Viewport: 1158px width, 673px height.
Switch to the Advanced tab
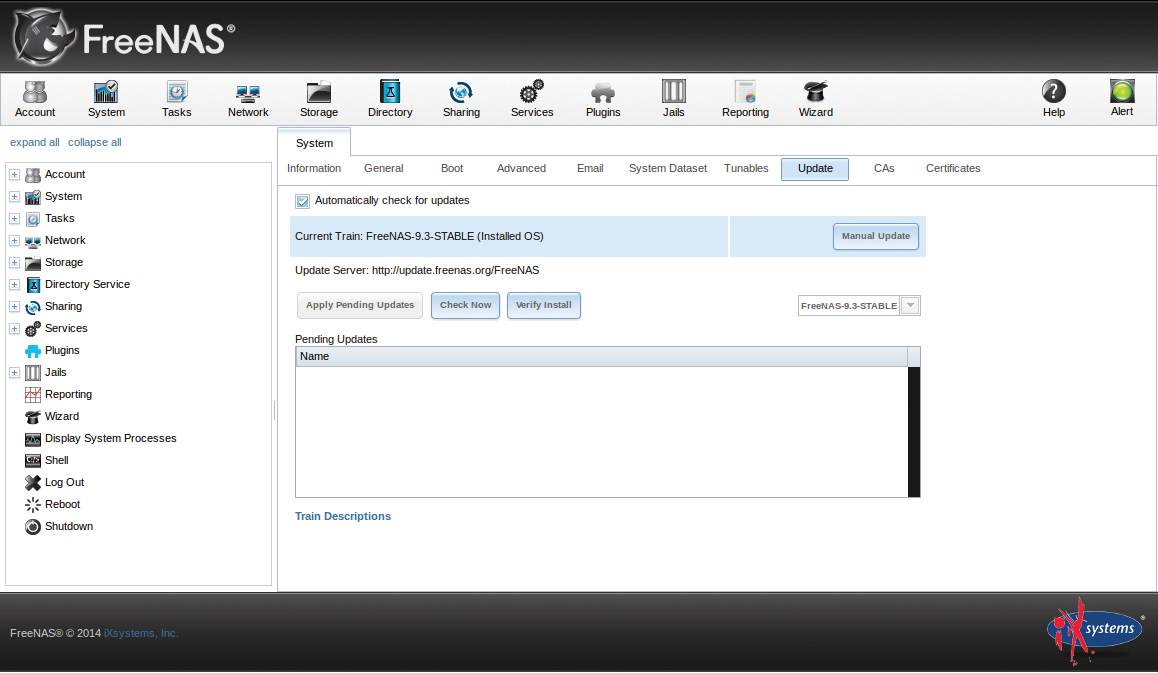521,168
